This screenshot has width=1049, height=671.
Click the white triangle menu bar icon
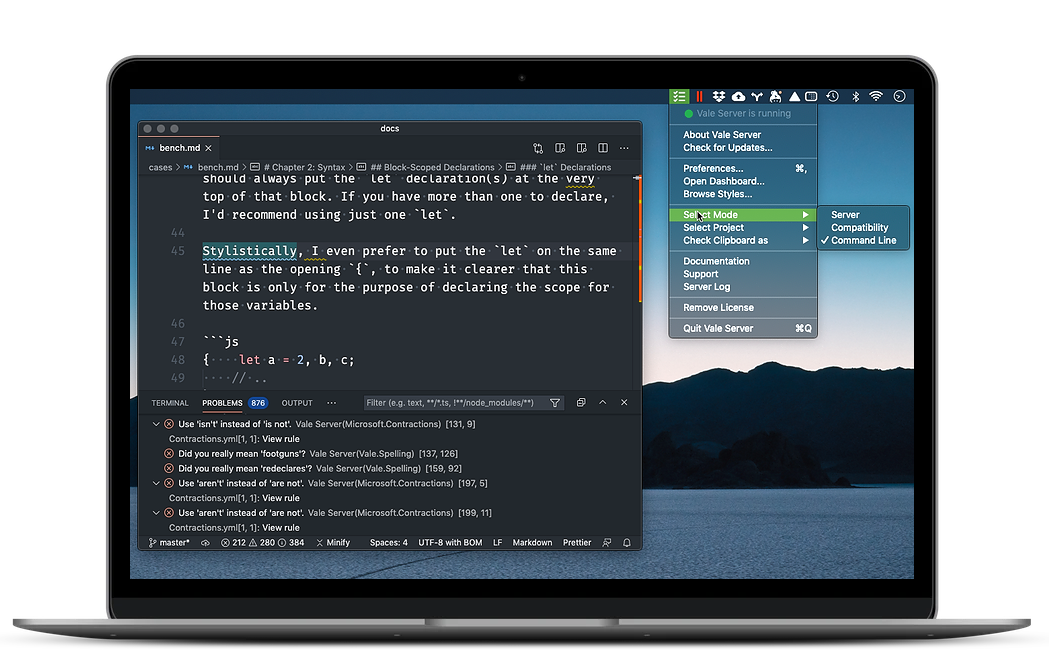(794, 96)
